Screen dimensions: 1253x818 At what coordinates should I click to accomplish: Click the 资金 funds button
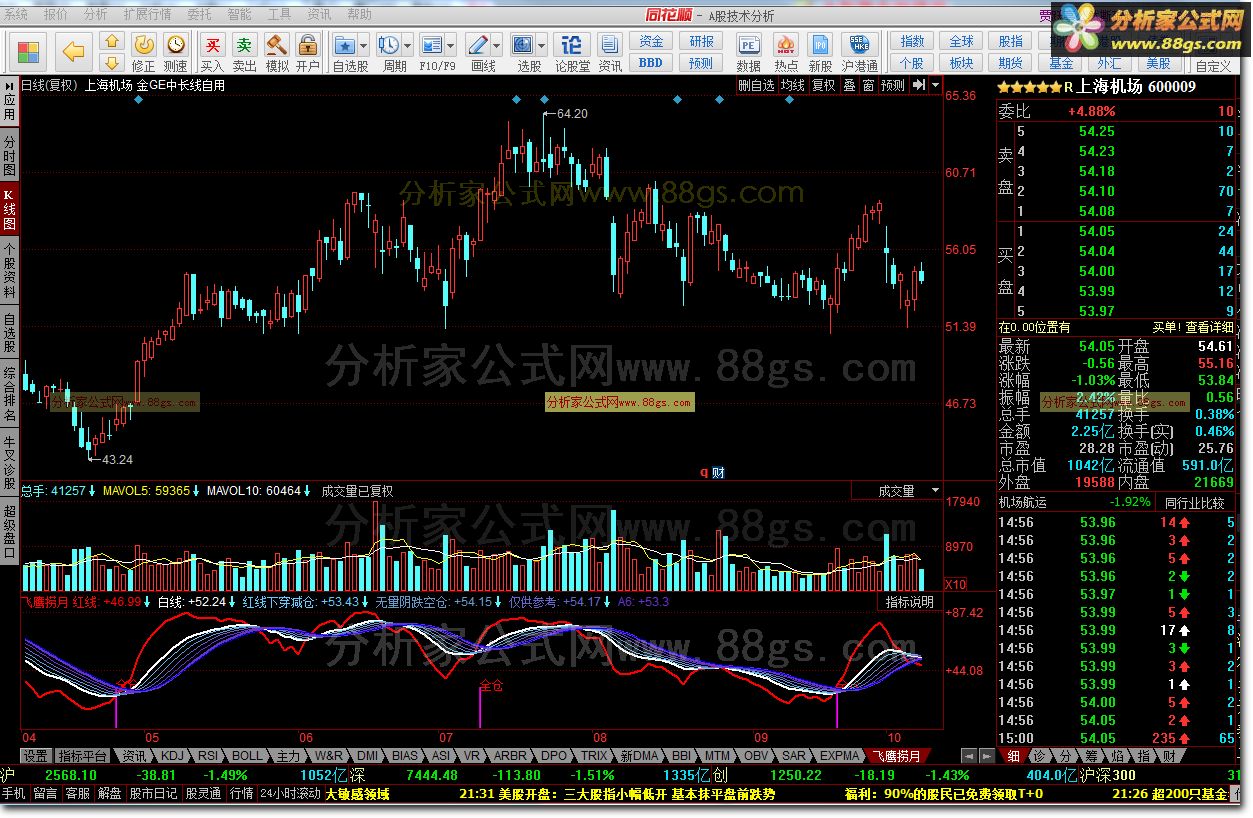pos(651,42)
